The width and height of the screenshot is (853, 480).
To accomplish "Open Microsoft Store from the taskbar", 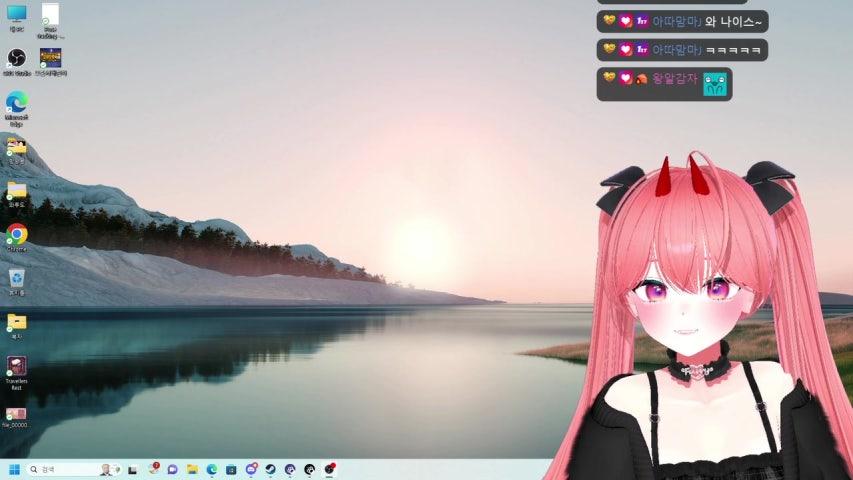I will [x=231, y=470].
